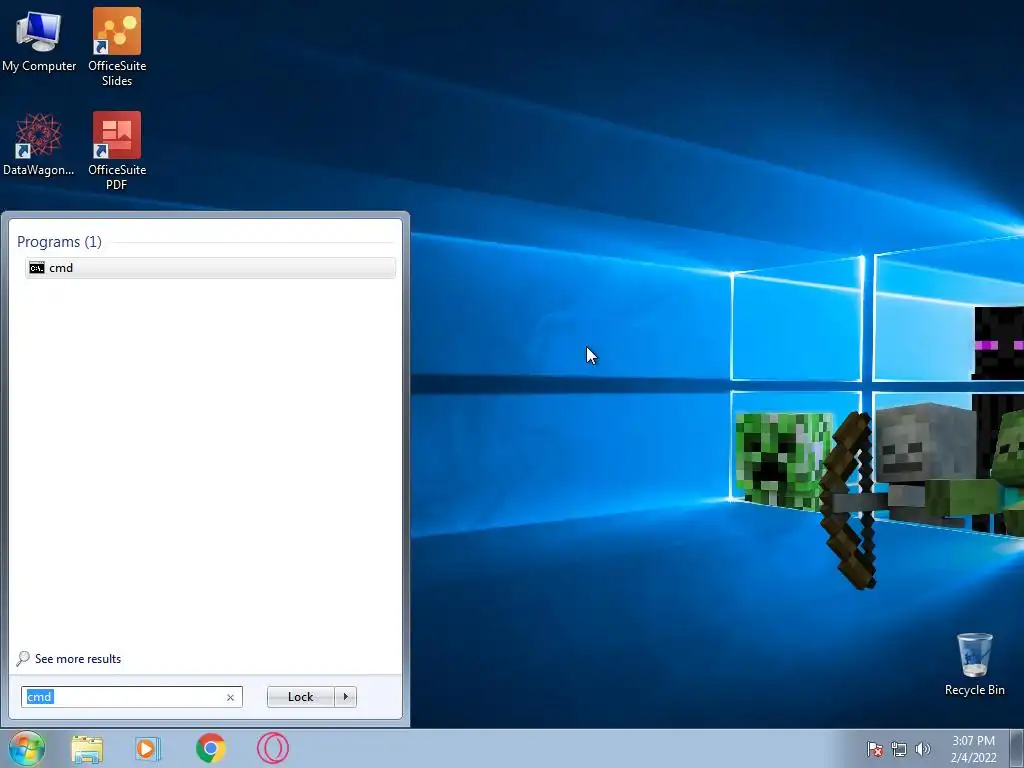
Task: Click the See more results link
Action: [x=69, y=658]
